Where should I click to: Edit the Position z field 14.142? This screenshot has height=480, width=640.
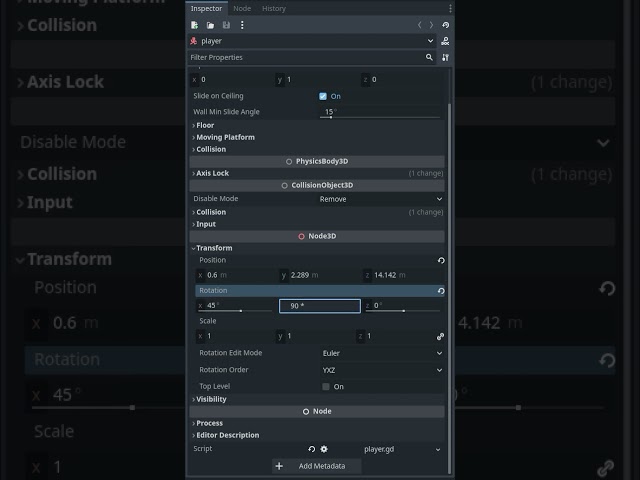(403, 275)
